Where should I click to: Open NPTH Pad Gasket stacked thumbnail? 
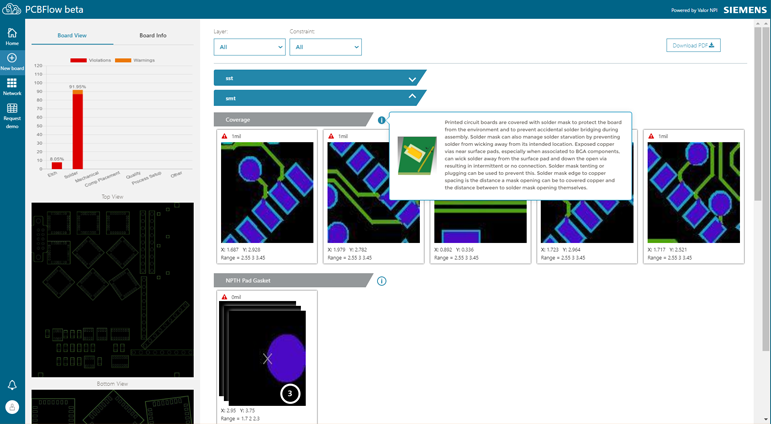[x=262, y=353]
